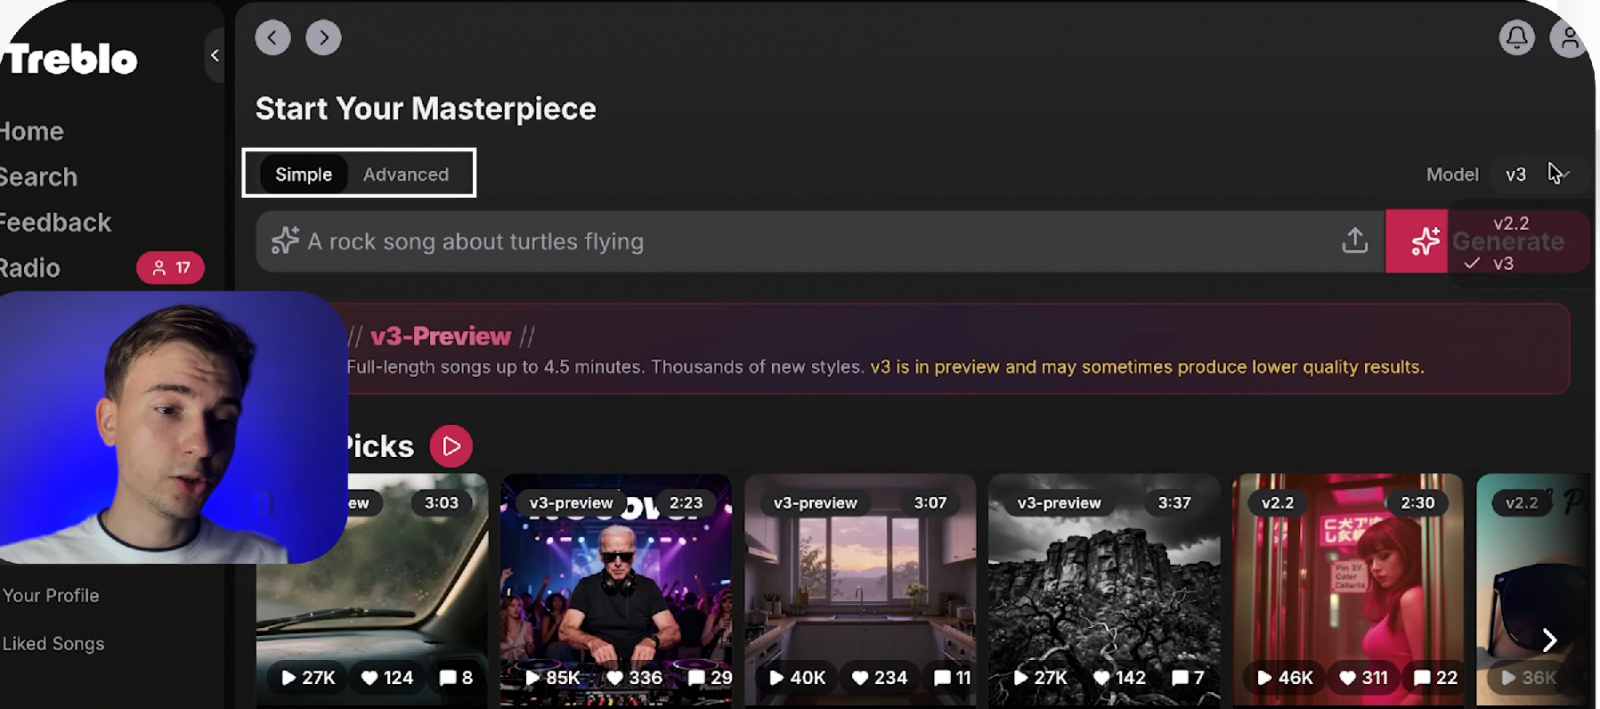Click the sparkle icon inside prompt box
Viewport: 1600px width, 709px height.
pyautogui.click(x=285, y=240)
